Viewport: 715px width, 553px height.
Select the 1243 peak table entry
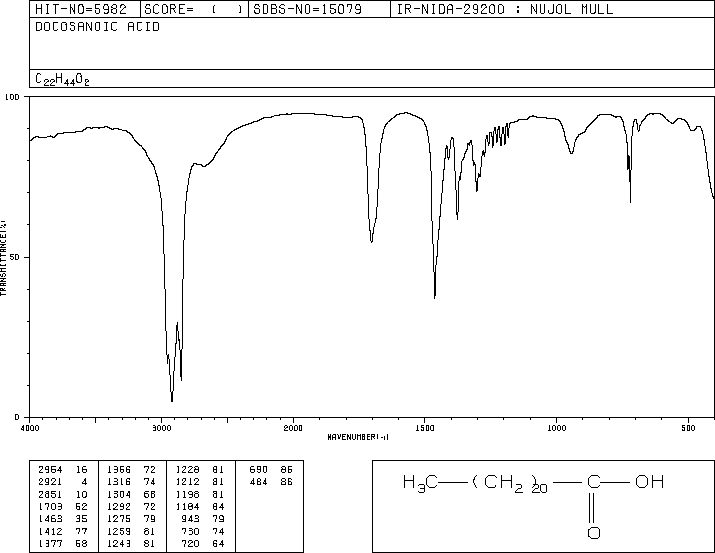(x=131, y=543)
